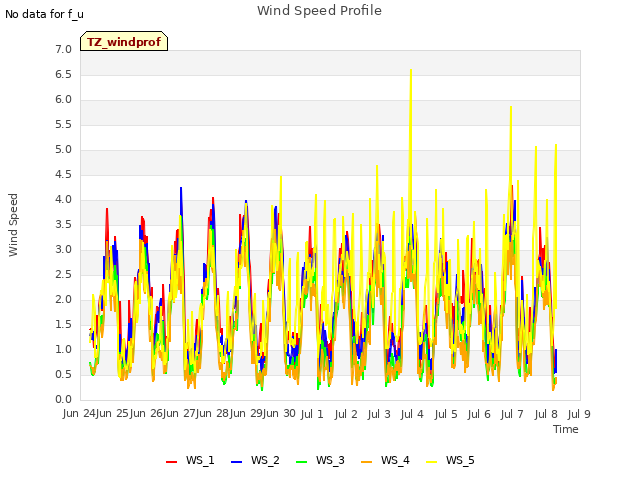Viewport: 640px width, 480px height.
Task: Click the Wind Speed Profile chart title
Action: pyautogui.click(x=320, y=11)
